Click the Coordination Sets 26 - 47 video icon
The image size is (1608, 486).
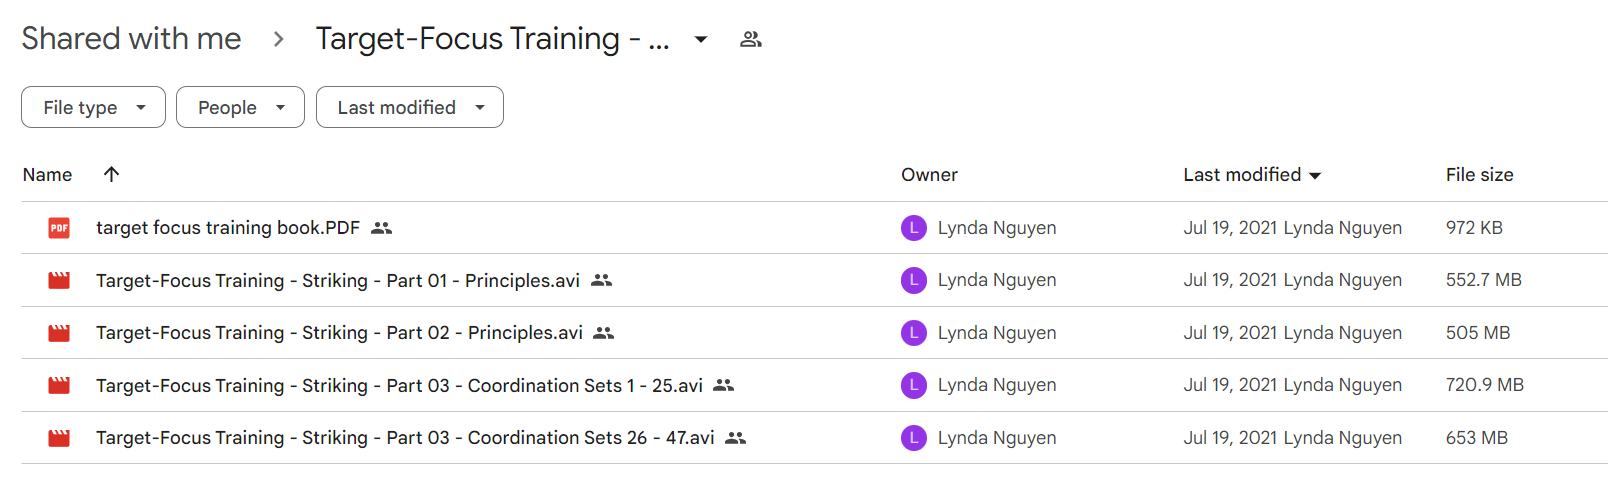point(59,438)
